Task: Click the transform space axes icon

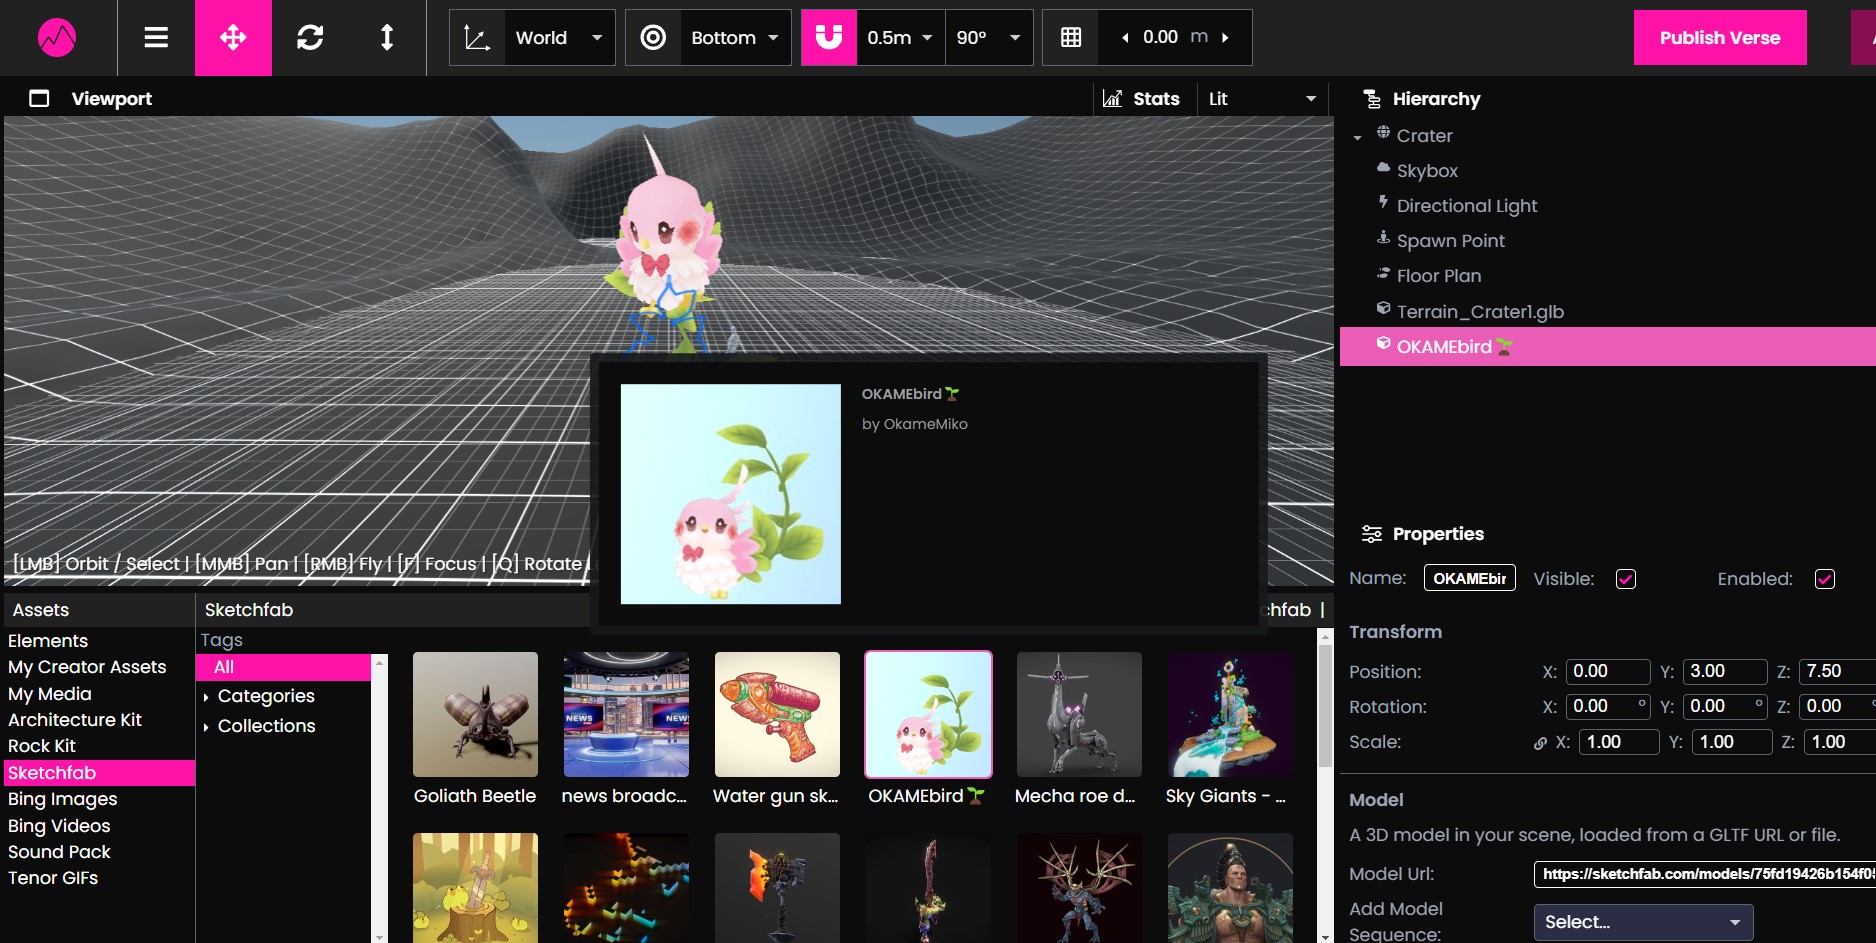Action: click(x=477, y=38)
